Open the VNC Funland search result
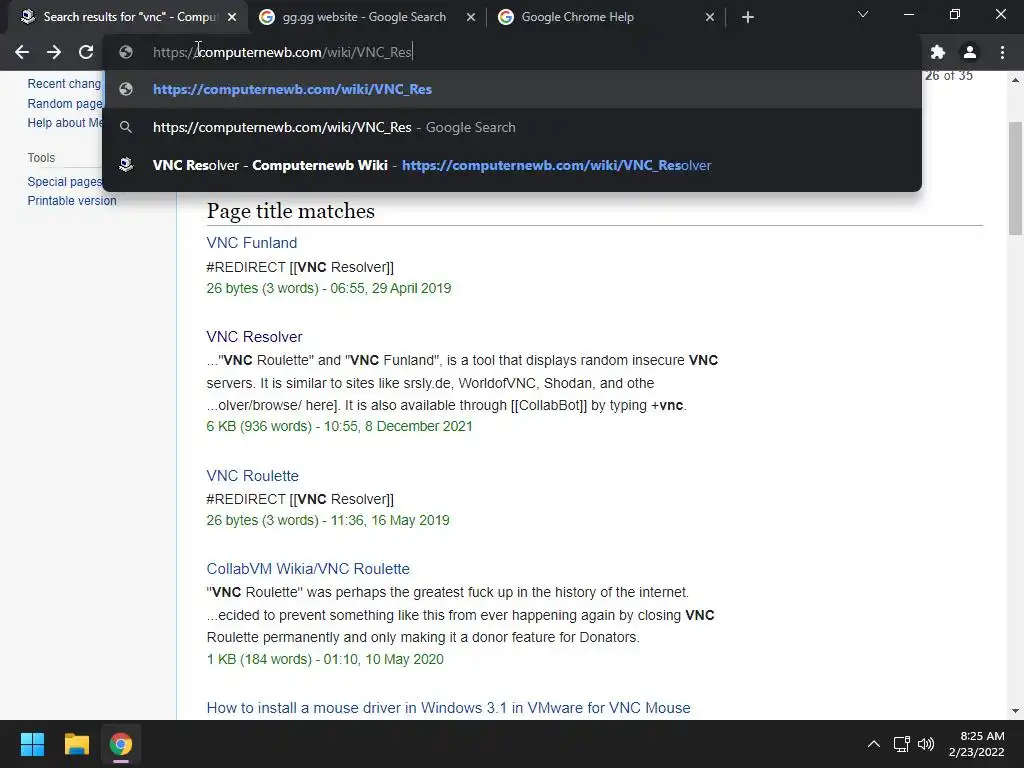 pyautogui.click(x=251, y=243)
